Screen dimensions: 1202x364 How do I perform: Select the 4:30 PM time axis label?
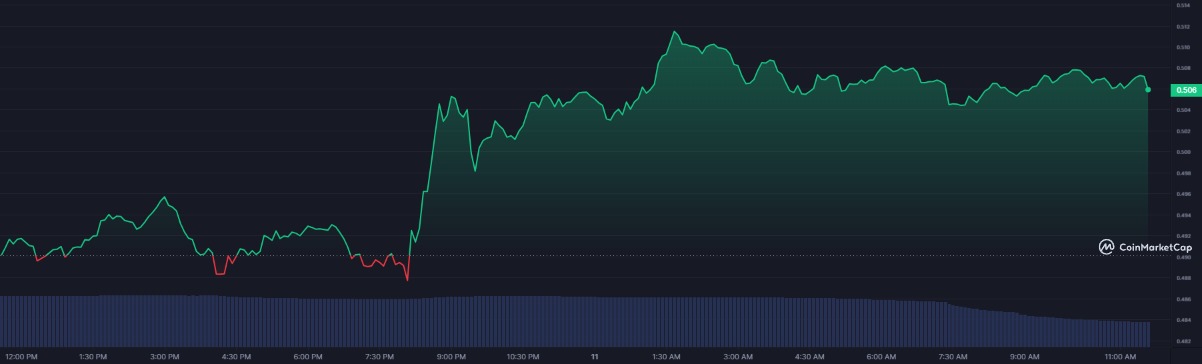pos(236,357)
